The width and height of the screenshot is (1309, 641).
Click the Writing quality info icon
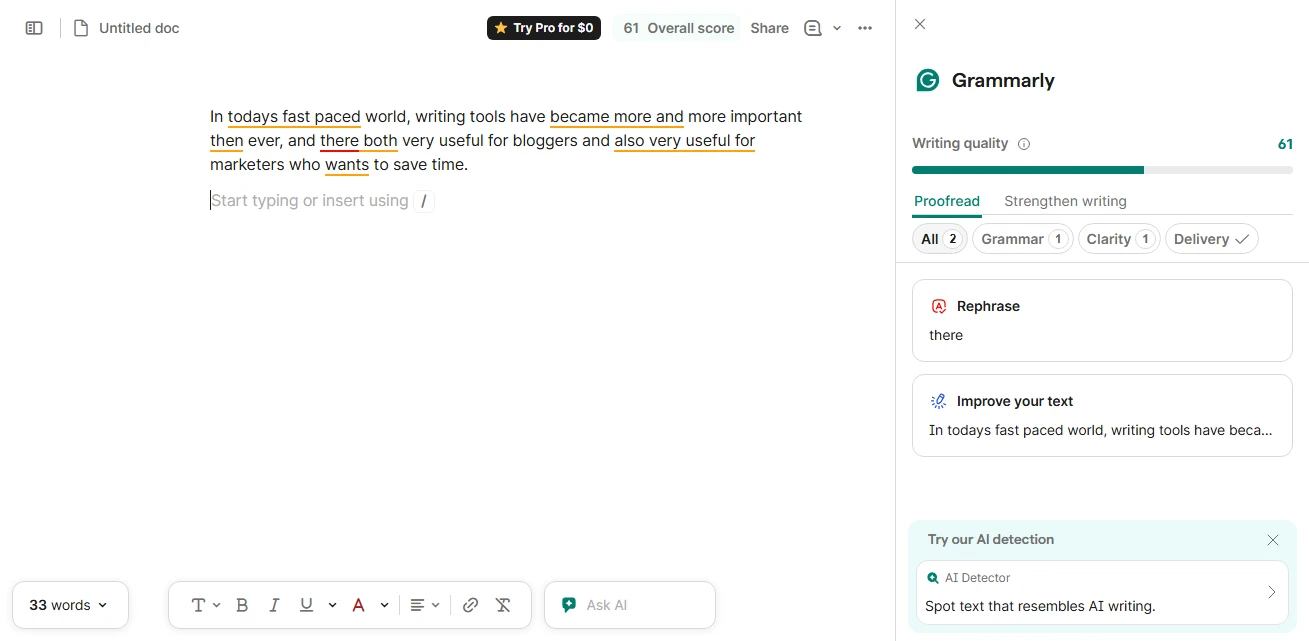(x=1023, y=144)
